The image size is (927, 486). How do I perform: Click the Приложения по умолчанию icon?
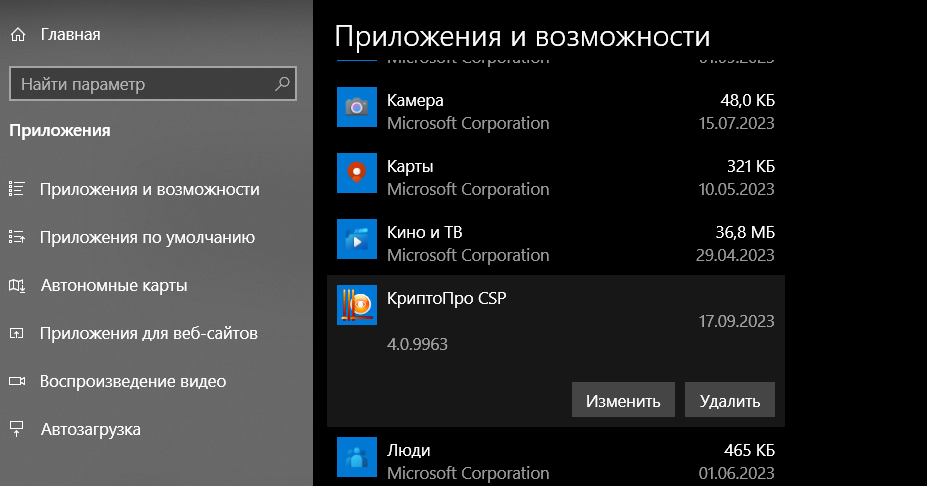pyautogui.click(x=17, y=238)
